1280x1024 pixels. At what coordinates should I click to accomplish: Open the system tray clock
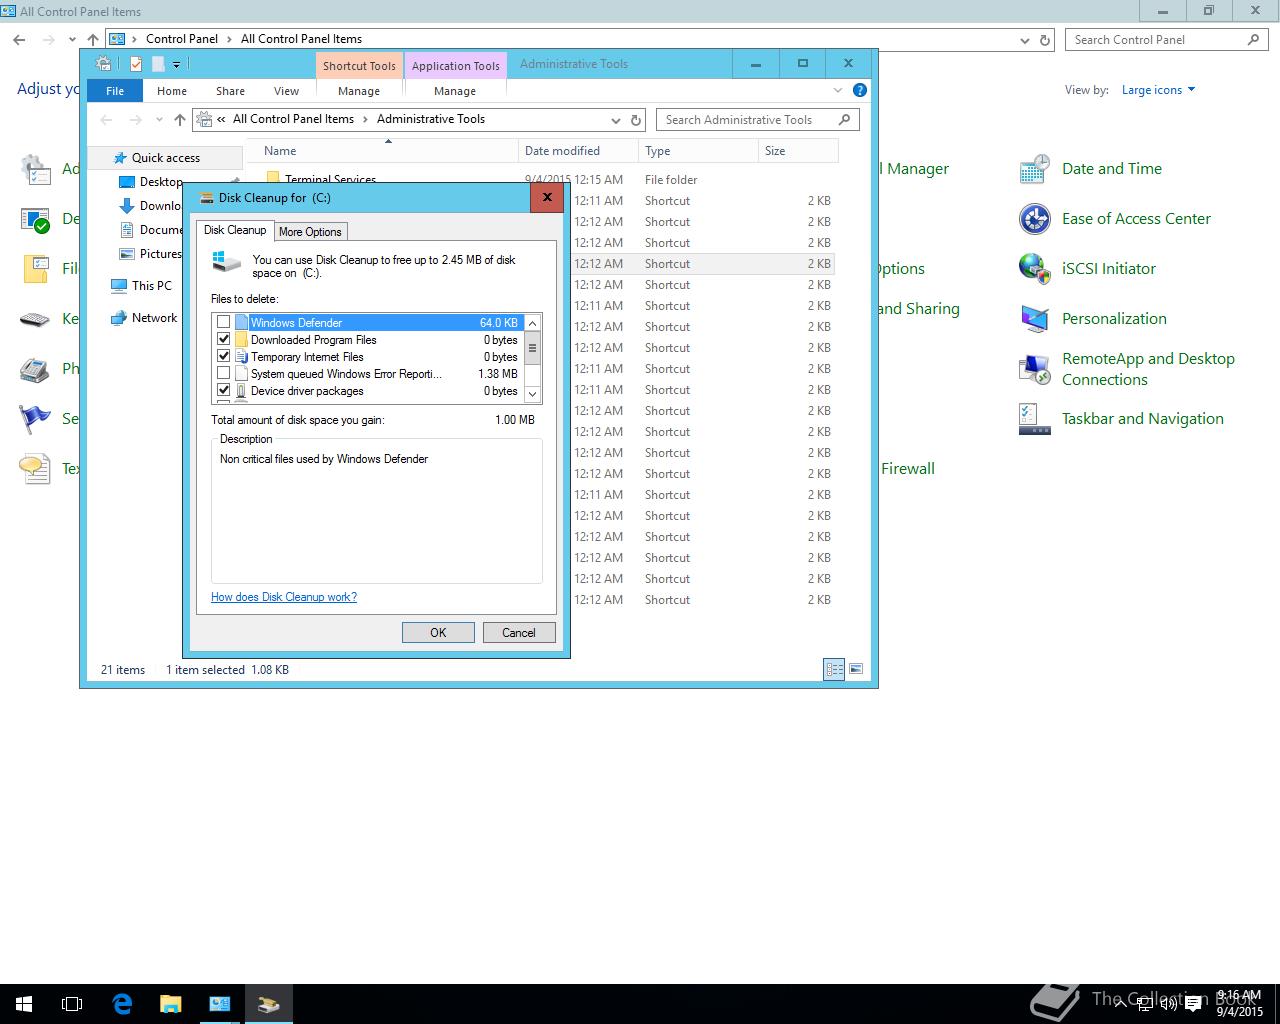coord(1239,1004)
